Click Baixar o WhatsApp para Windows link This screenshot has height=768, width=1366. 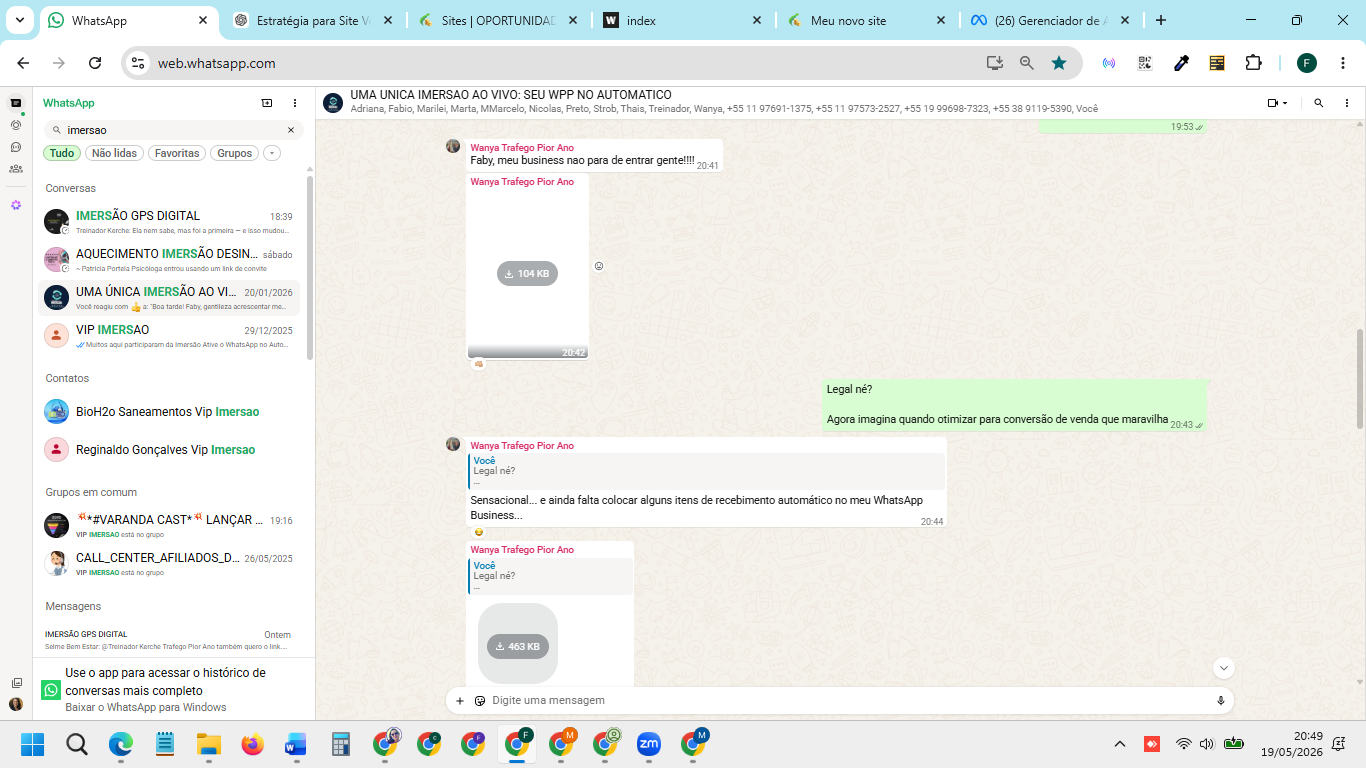[x=146, y=707]
